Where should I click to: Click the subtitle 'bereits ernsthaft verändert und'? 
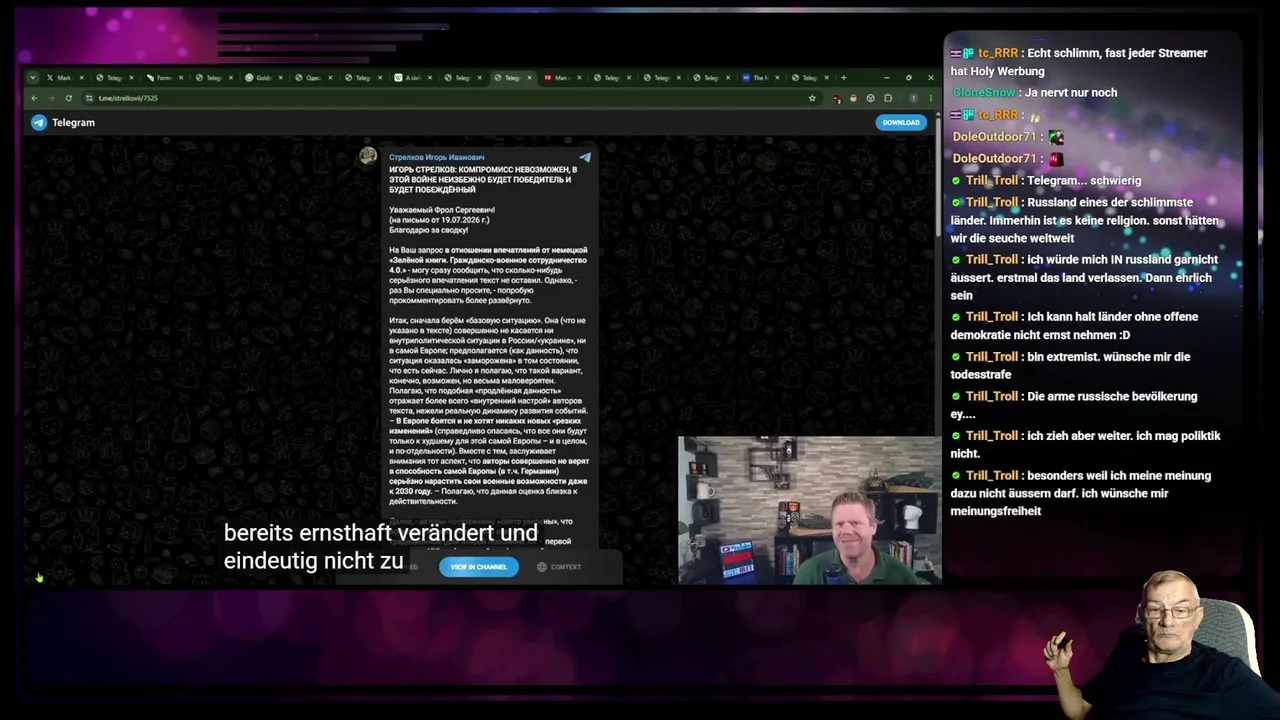(381, 533)
